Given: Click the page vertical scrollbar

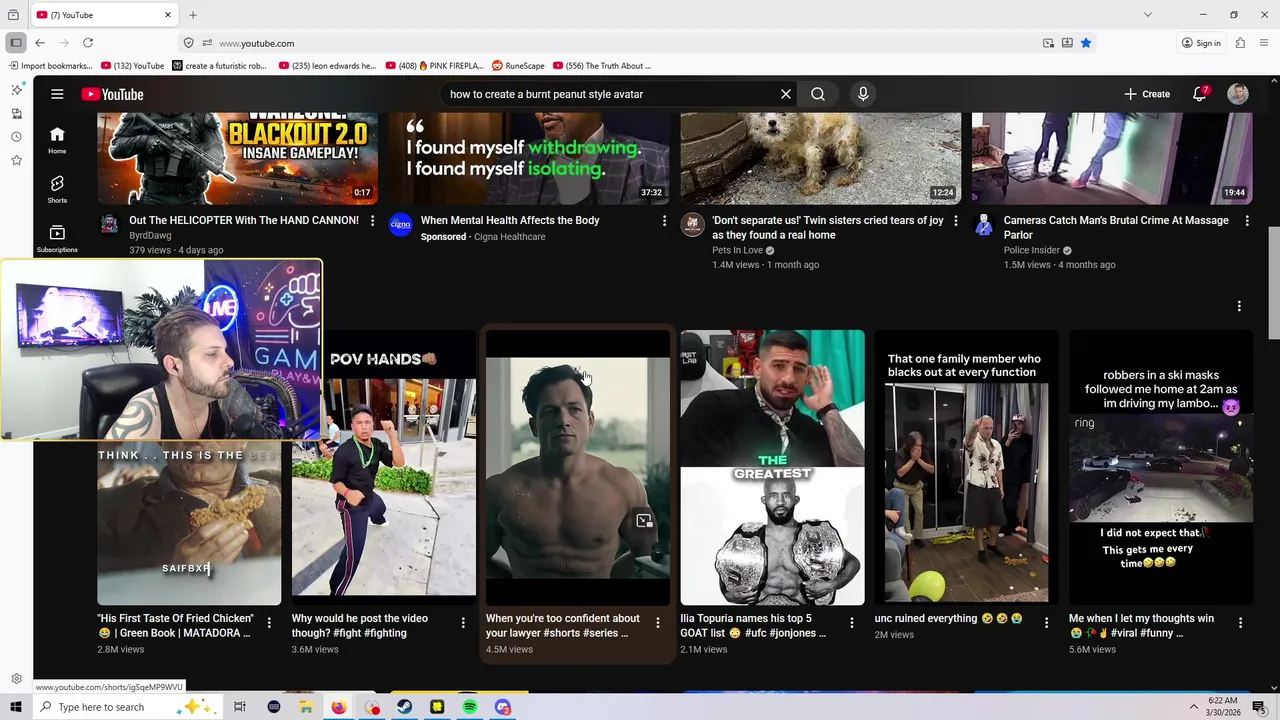Looking at the screenshot, I should click(x=1273, y=284).
